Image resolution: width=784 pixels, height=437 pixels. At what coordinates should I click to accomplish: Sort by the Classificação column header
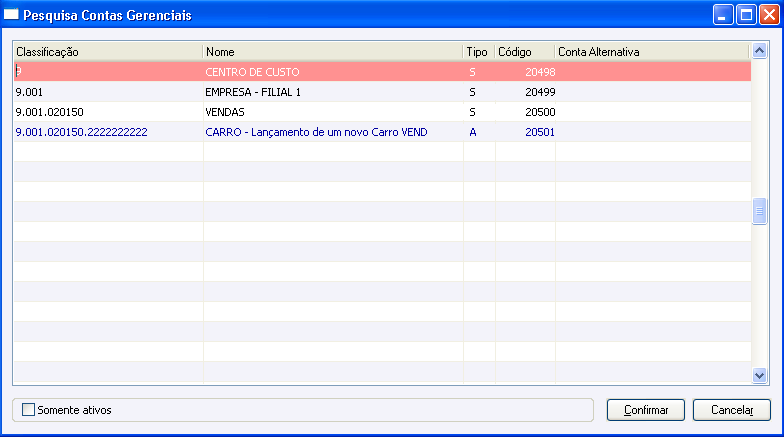pyautogui.click(x=108, y=52)
